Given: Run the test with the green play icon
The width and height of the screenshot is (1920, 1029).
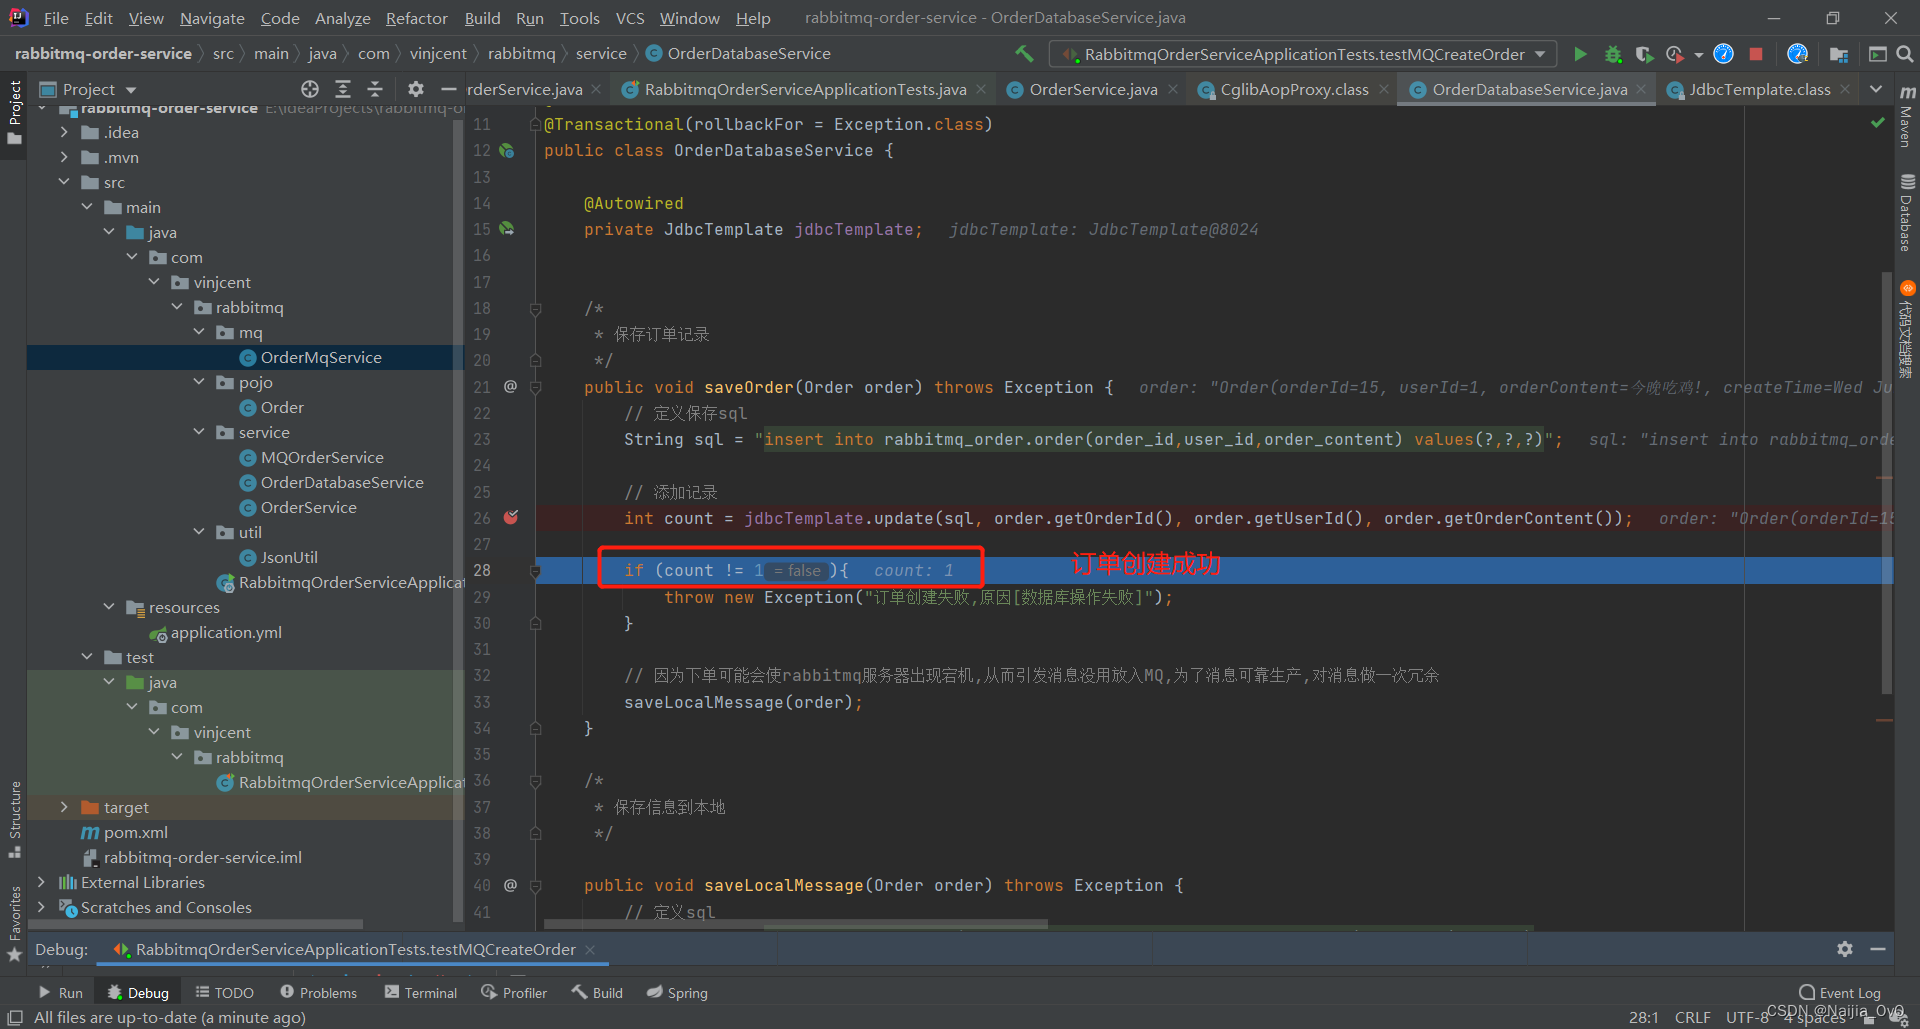Looking at the screenshot, I should pos(1580,54).
